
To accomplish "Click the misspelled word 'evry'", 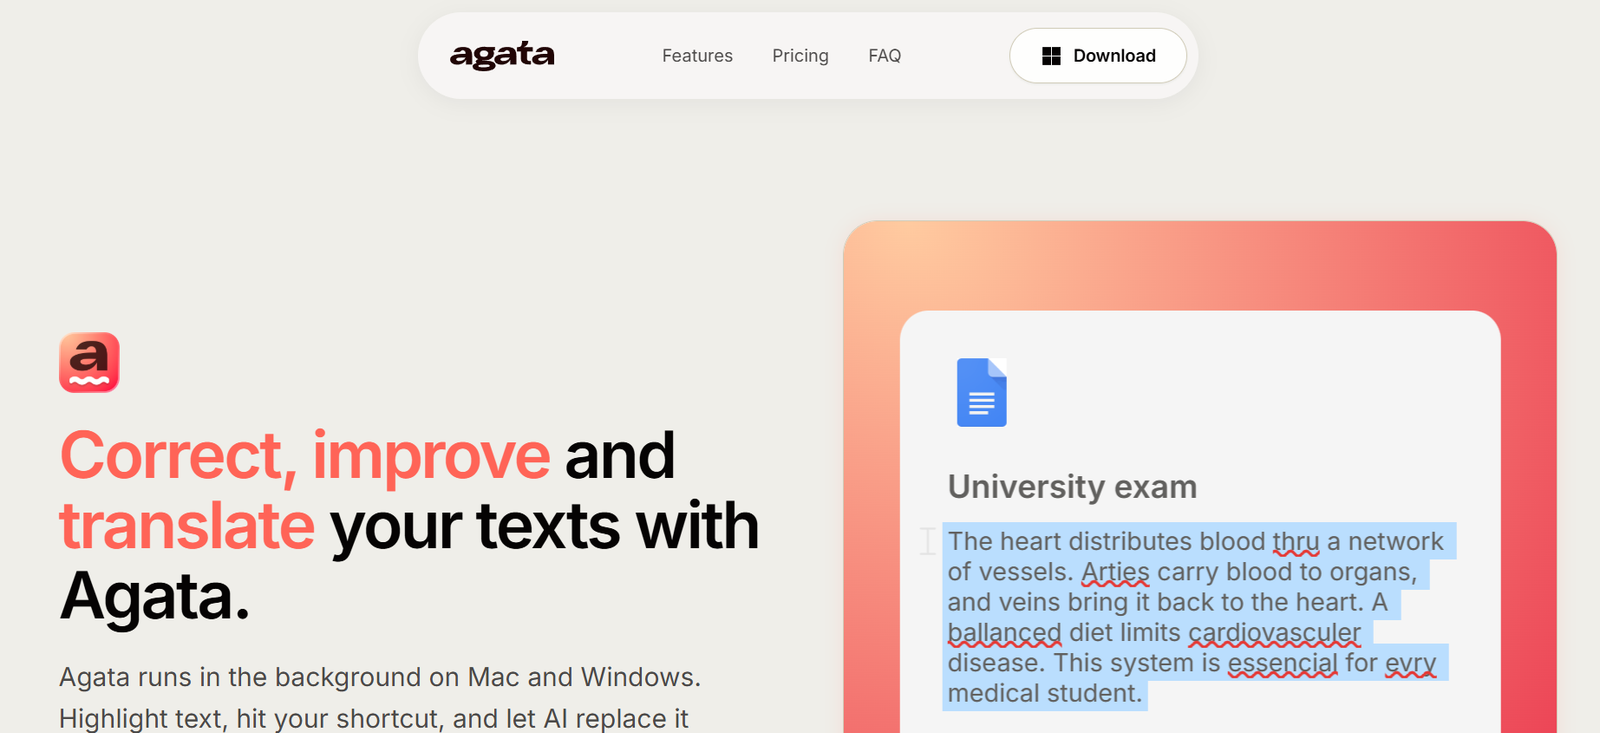I will (x=1410, y=663).
